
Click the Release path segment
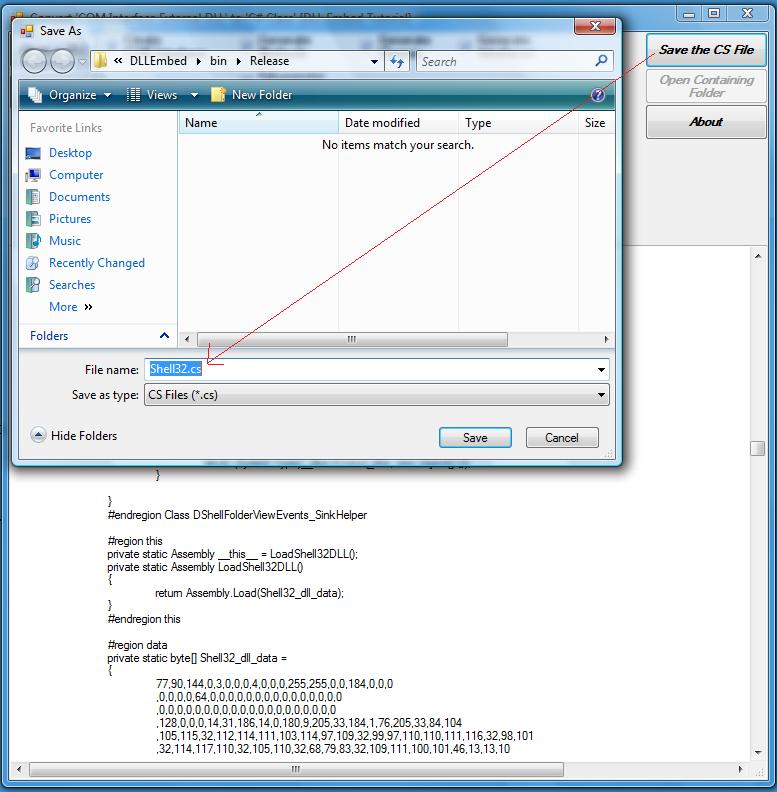pyautogui.click(x=269, y=61)
